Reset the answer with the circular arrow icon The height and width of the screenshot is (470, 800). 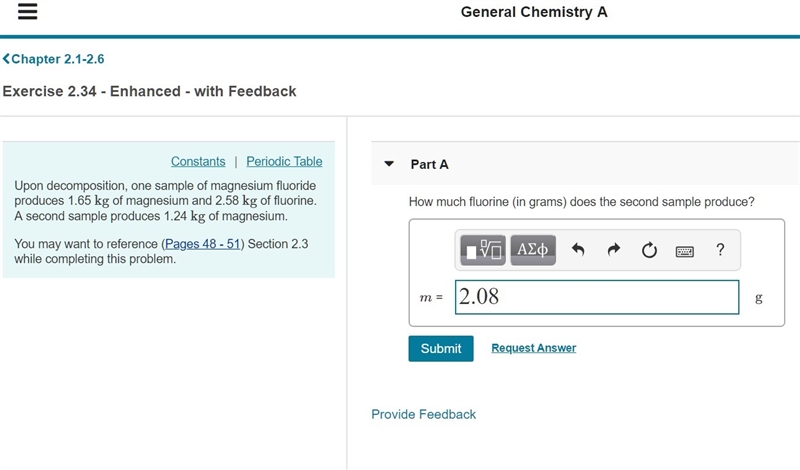click(x=649, y=250)
